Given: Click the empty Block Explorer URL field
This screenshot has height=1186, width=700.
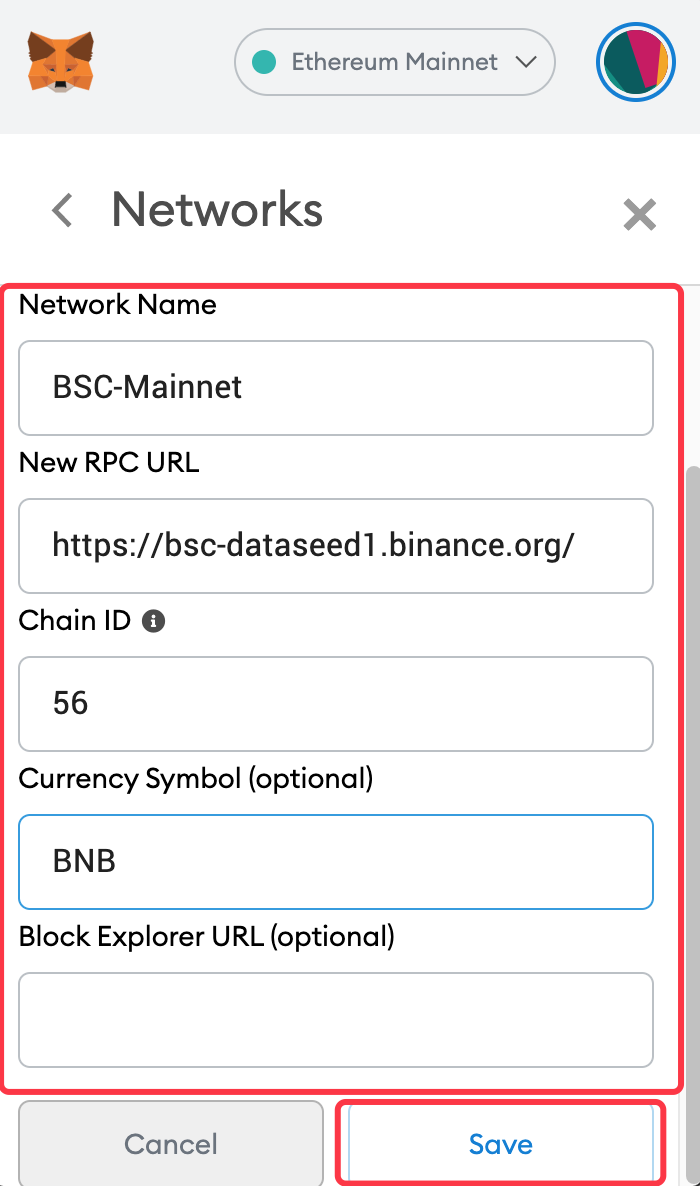Looking at the screenshot, I should (x=336, y=1020).
